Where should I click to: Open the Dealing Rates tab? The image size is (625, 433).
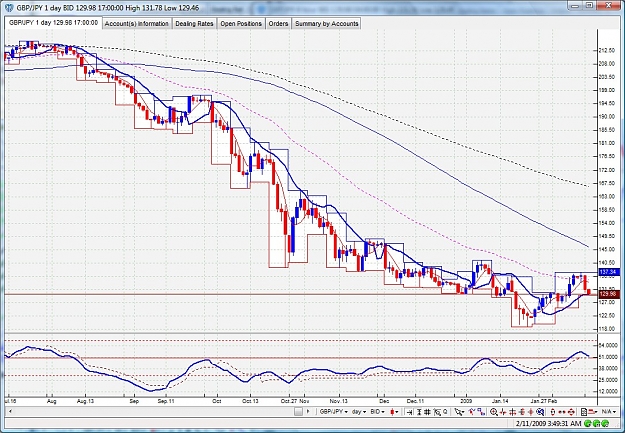[194, 24]
